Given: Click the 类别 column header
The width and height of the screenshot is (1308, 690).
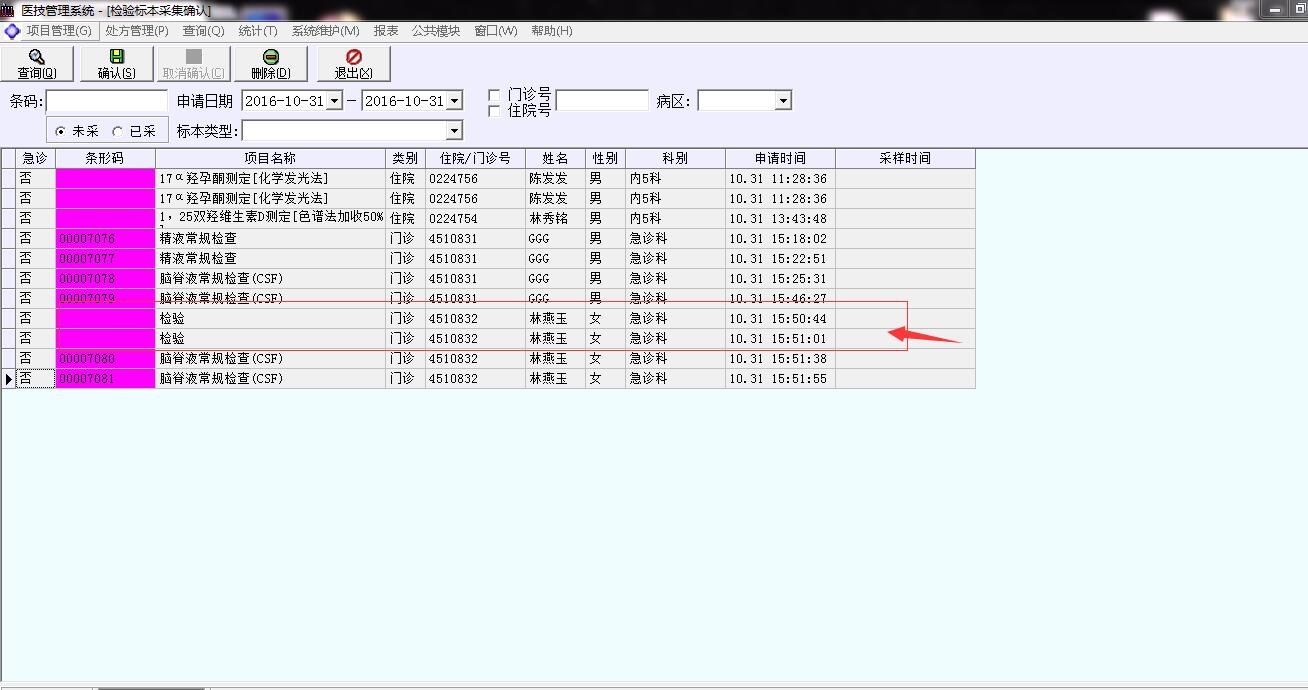Looking at the screenshot, I should point(405,158).
